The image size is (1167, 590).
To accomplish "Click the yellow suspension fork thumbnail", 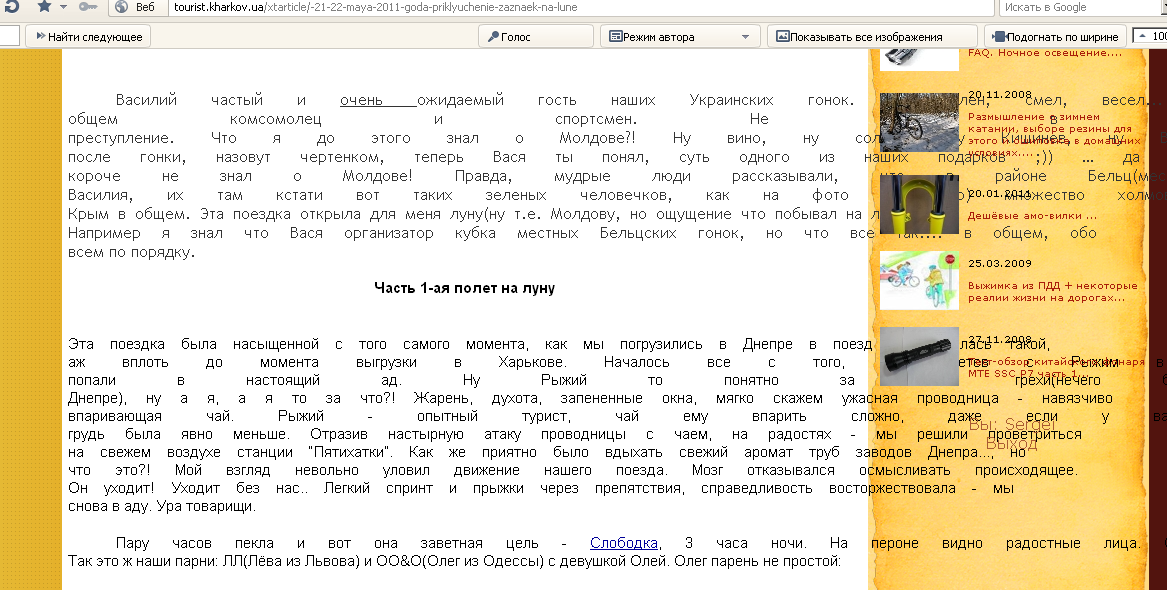I will point(919,203).
